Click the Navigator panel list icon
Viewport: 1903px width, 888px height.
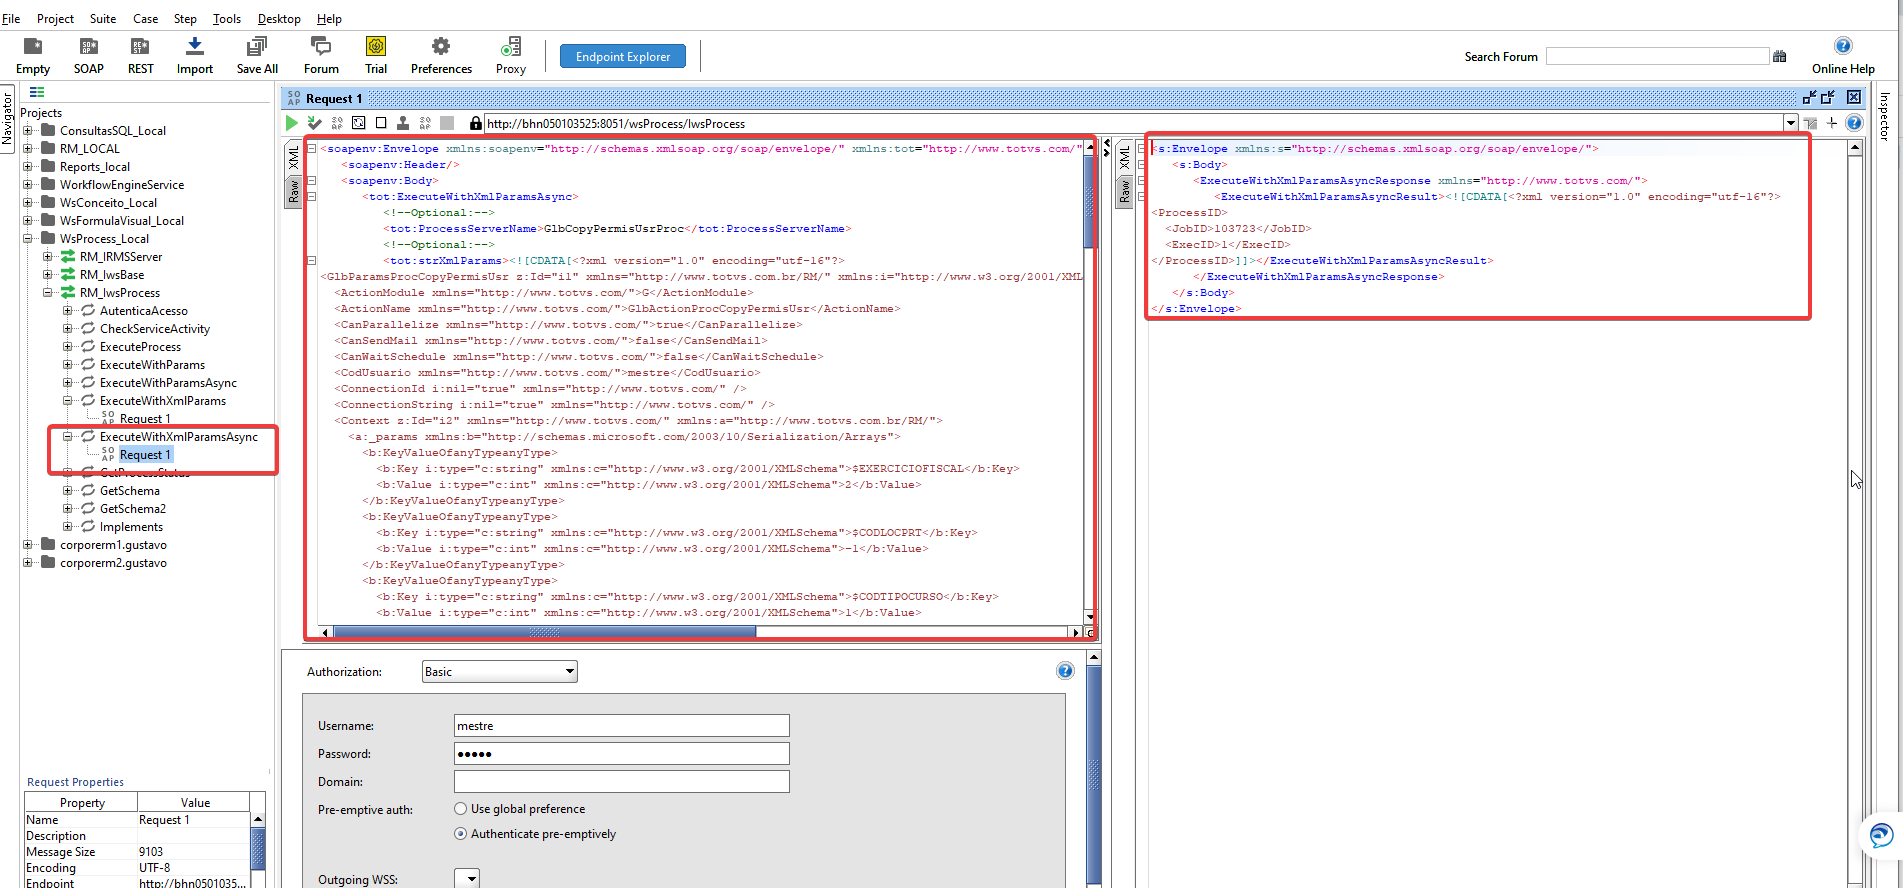[37, 93]
